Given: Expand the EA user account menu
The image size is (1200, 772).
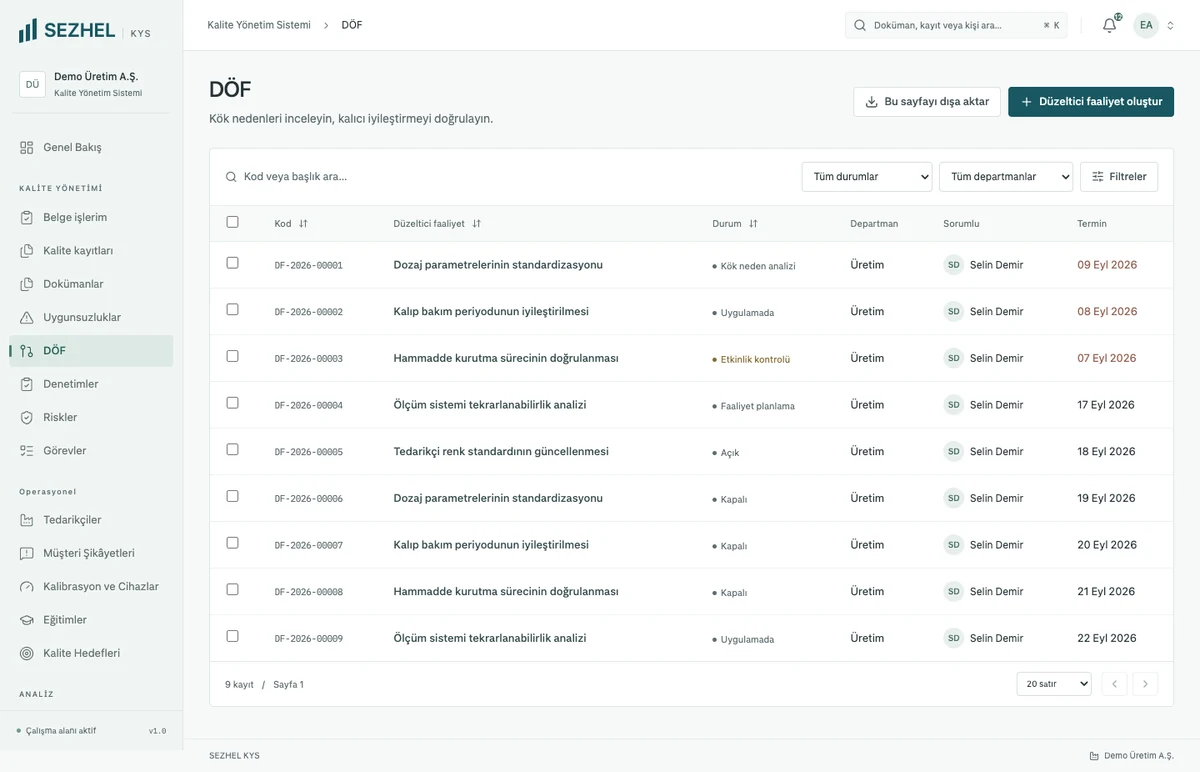Looking at the screenshot, I should 1154,25.
